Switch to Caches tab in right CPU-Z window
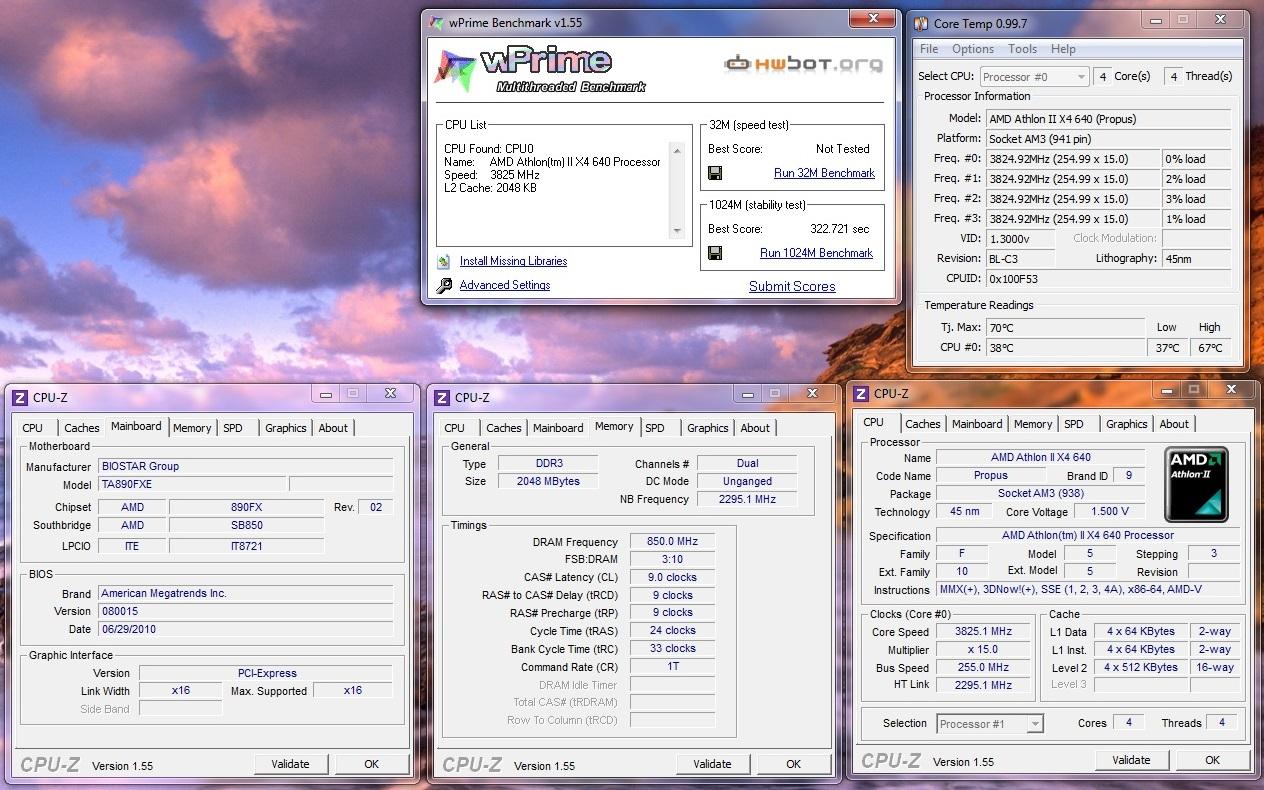 pos(922,424)
